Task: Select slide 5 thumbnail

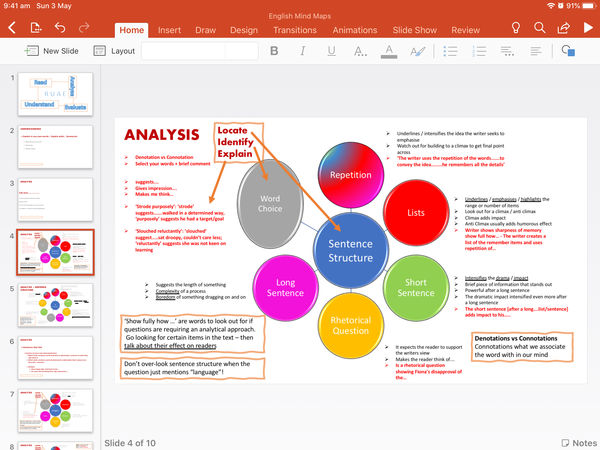Action: tap(55, 305)
